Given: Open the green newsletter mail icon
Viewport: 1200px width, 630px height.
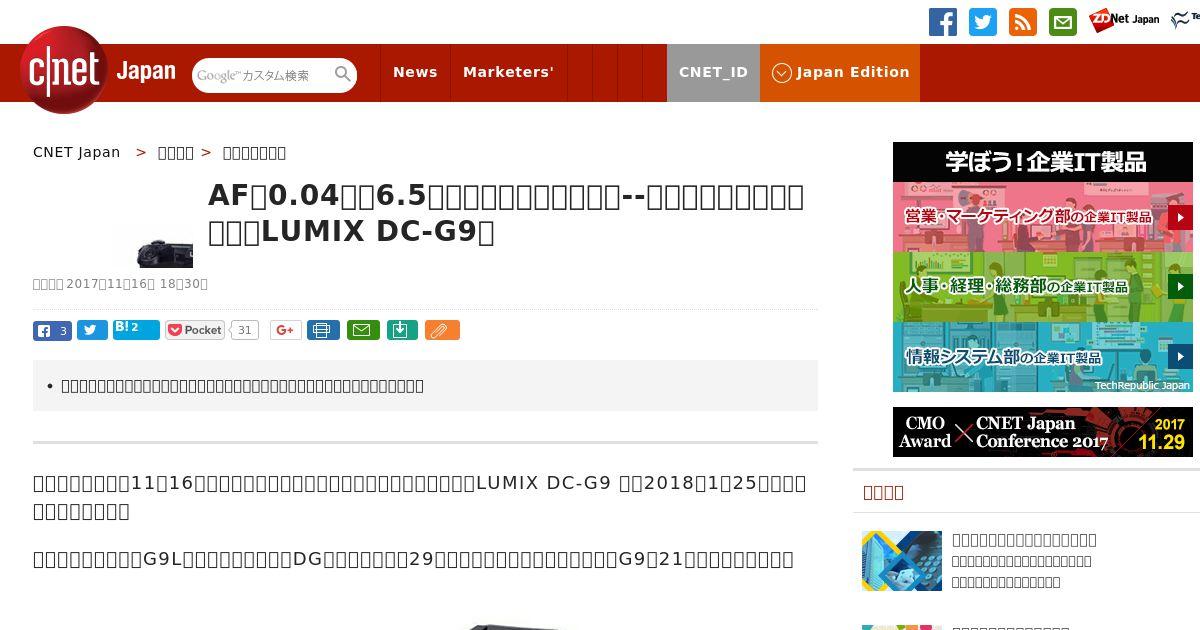Looking at the screenshot, I should click(1063, 22).
